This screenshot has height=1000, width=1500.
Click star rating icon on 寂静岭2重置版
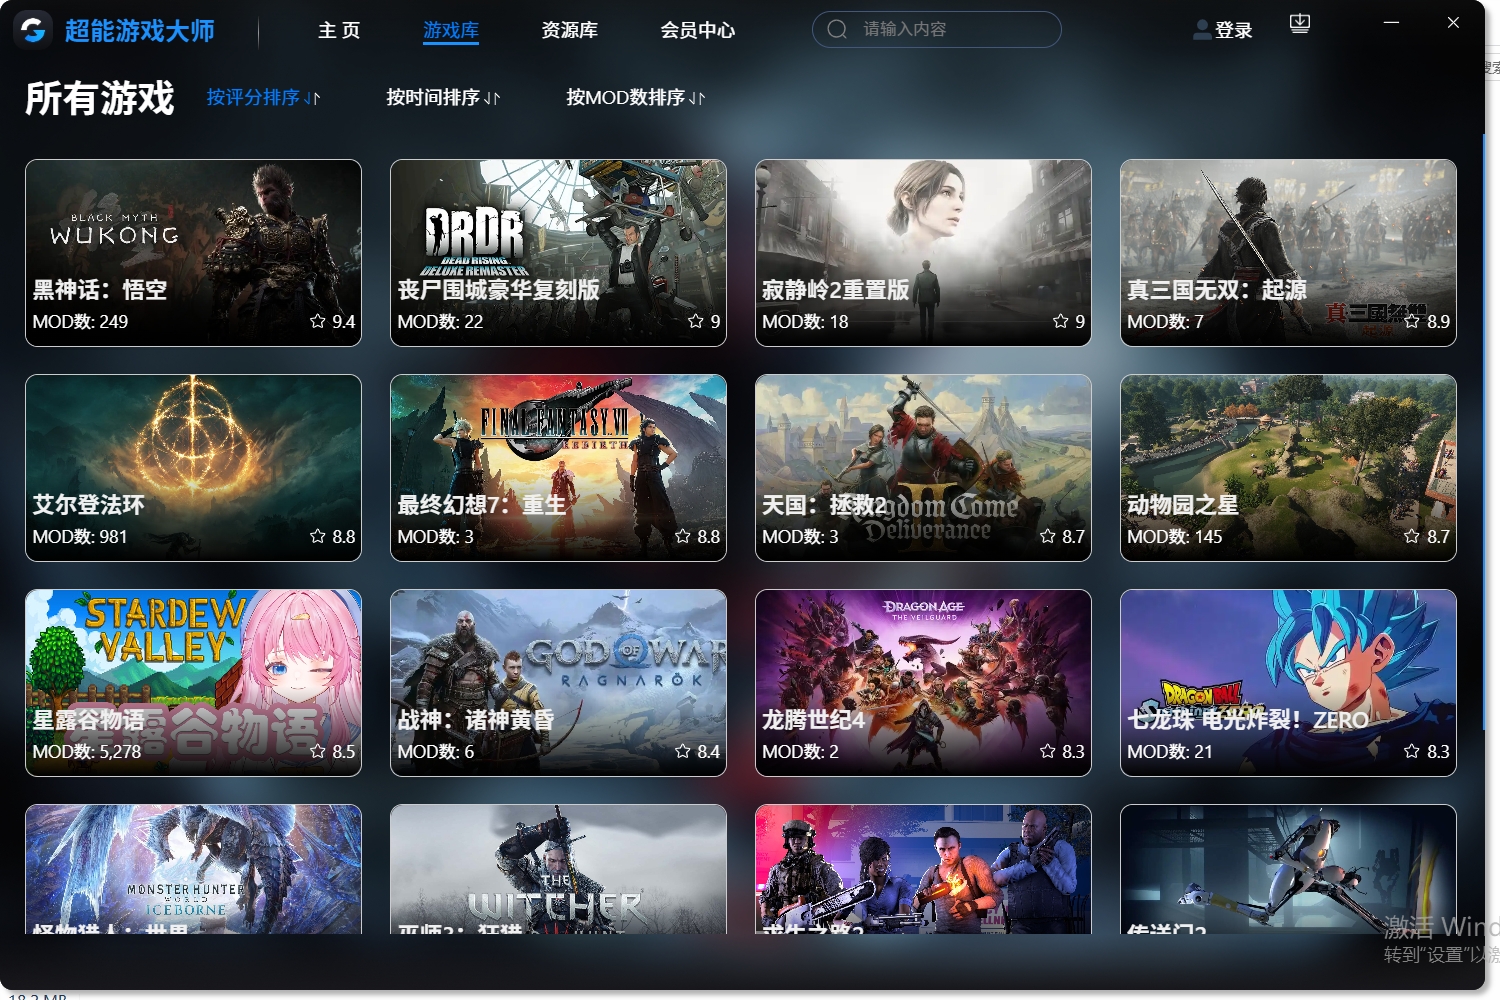tap(1061, 321)
